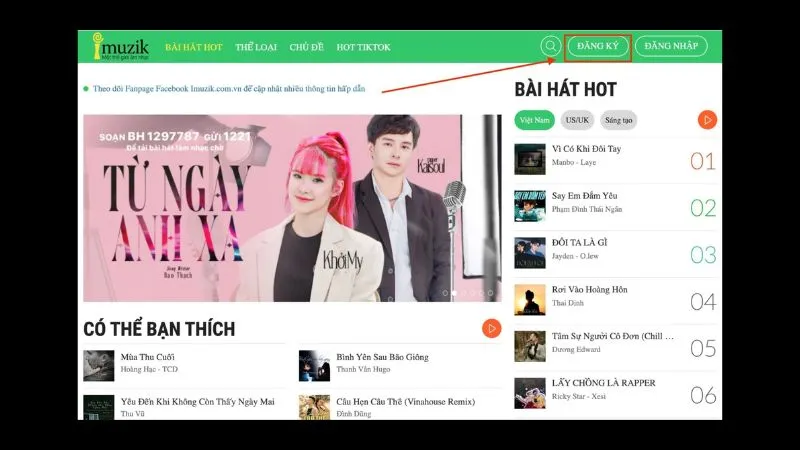Click rank number 03
Image resolution: width=800 pixels, height=450 pixels.
[703, 255]
